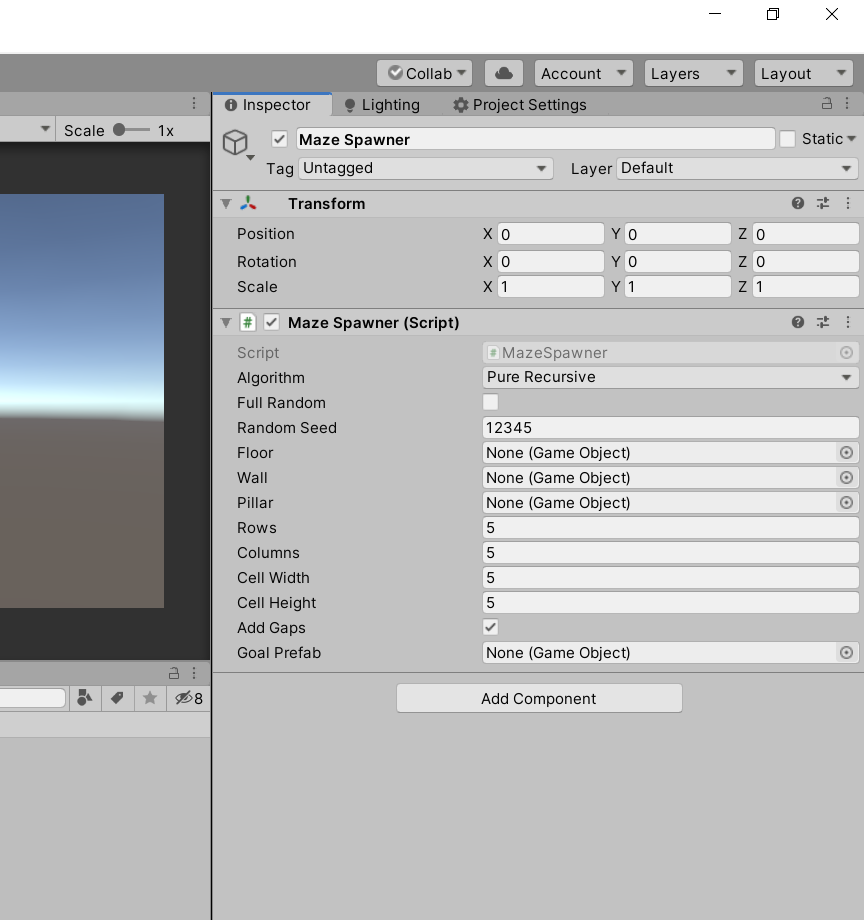Open GameObject icon picker cube
Image resolution: width=864 pixels, height=920 pixels.
pyautogui.click(x=236, y=143)
